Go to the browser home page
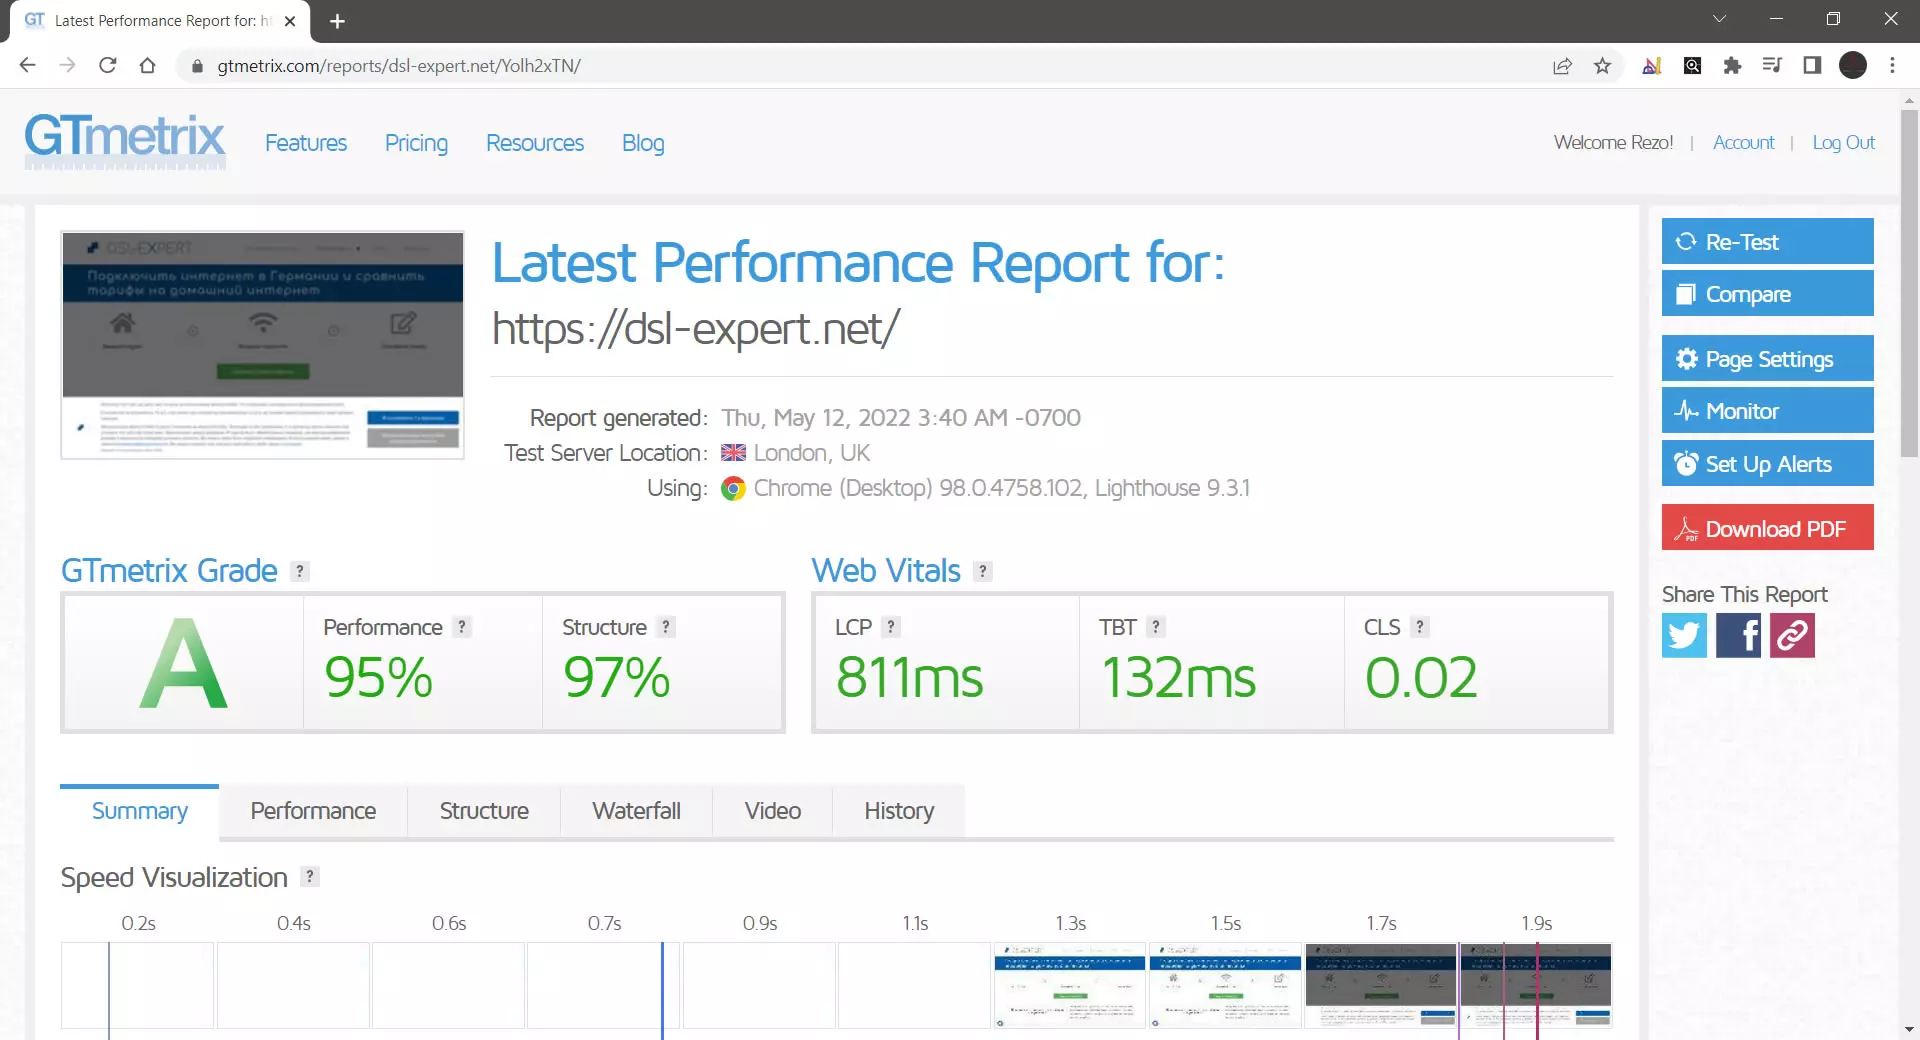 [x=148, y=66]
